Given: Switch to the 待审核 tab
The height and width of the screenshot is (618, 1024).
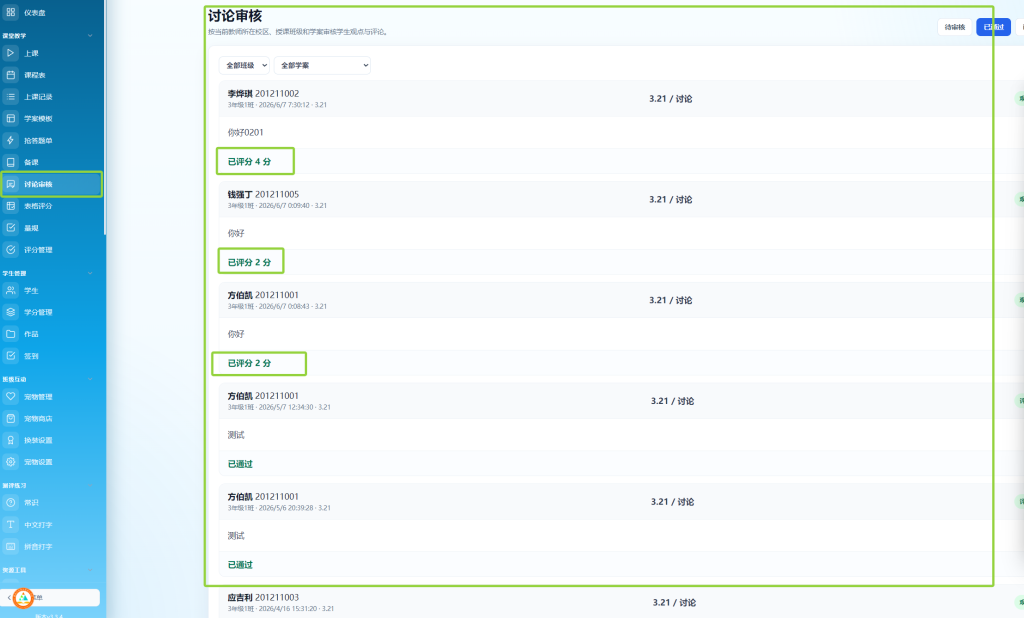Looking at the screenshot, I should (x=955, y=27).
